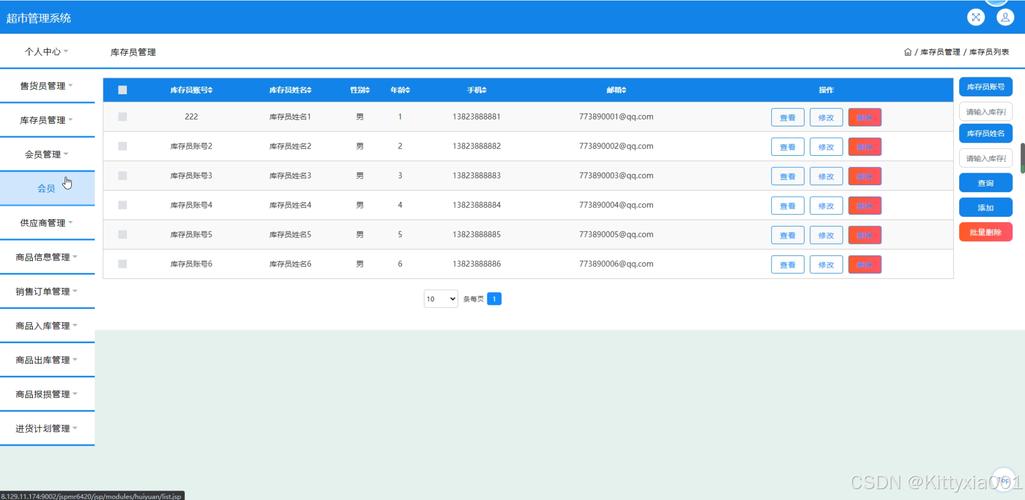This screenshot has width=1025, height=500.
Task: Focus the 库存员姓名 search input field
Action: point(986,159)
